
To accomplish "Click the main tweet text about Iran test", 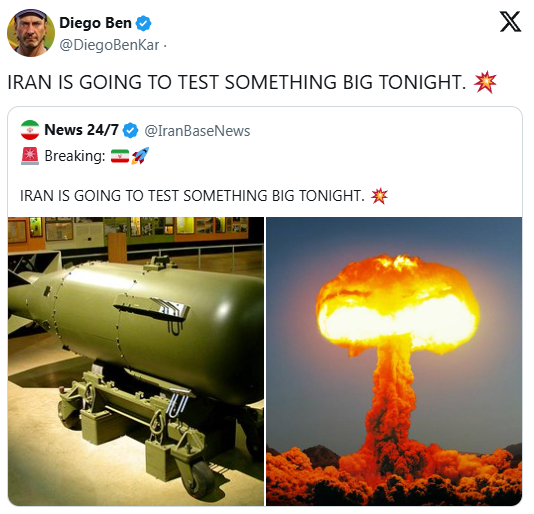I will point(237,82).
